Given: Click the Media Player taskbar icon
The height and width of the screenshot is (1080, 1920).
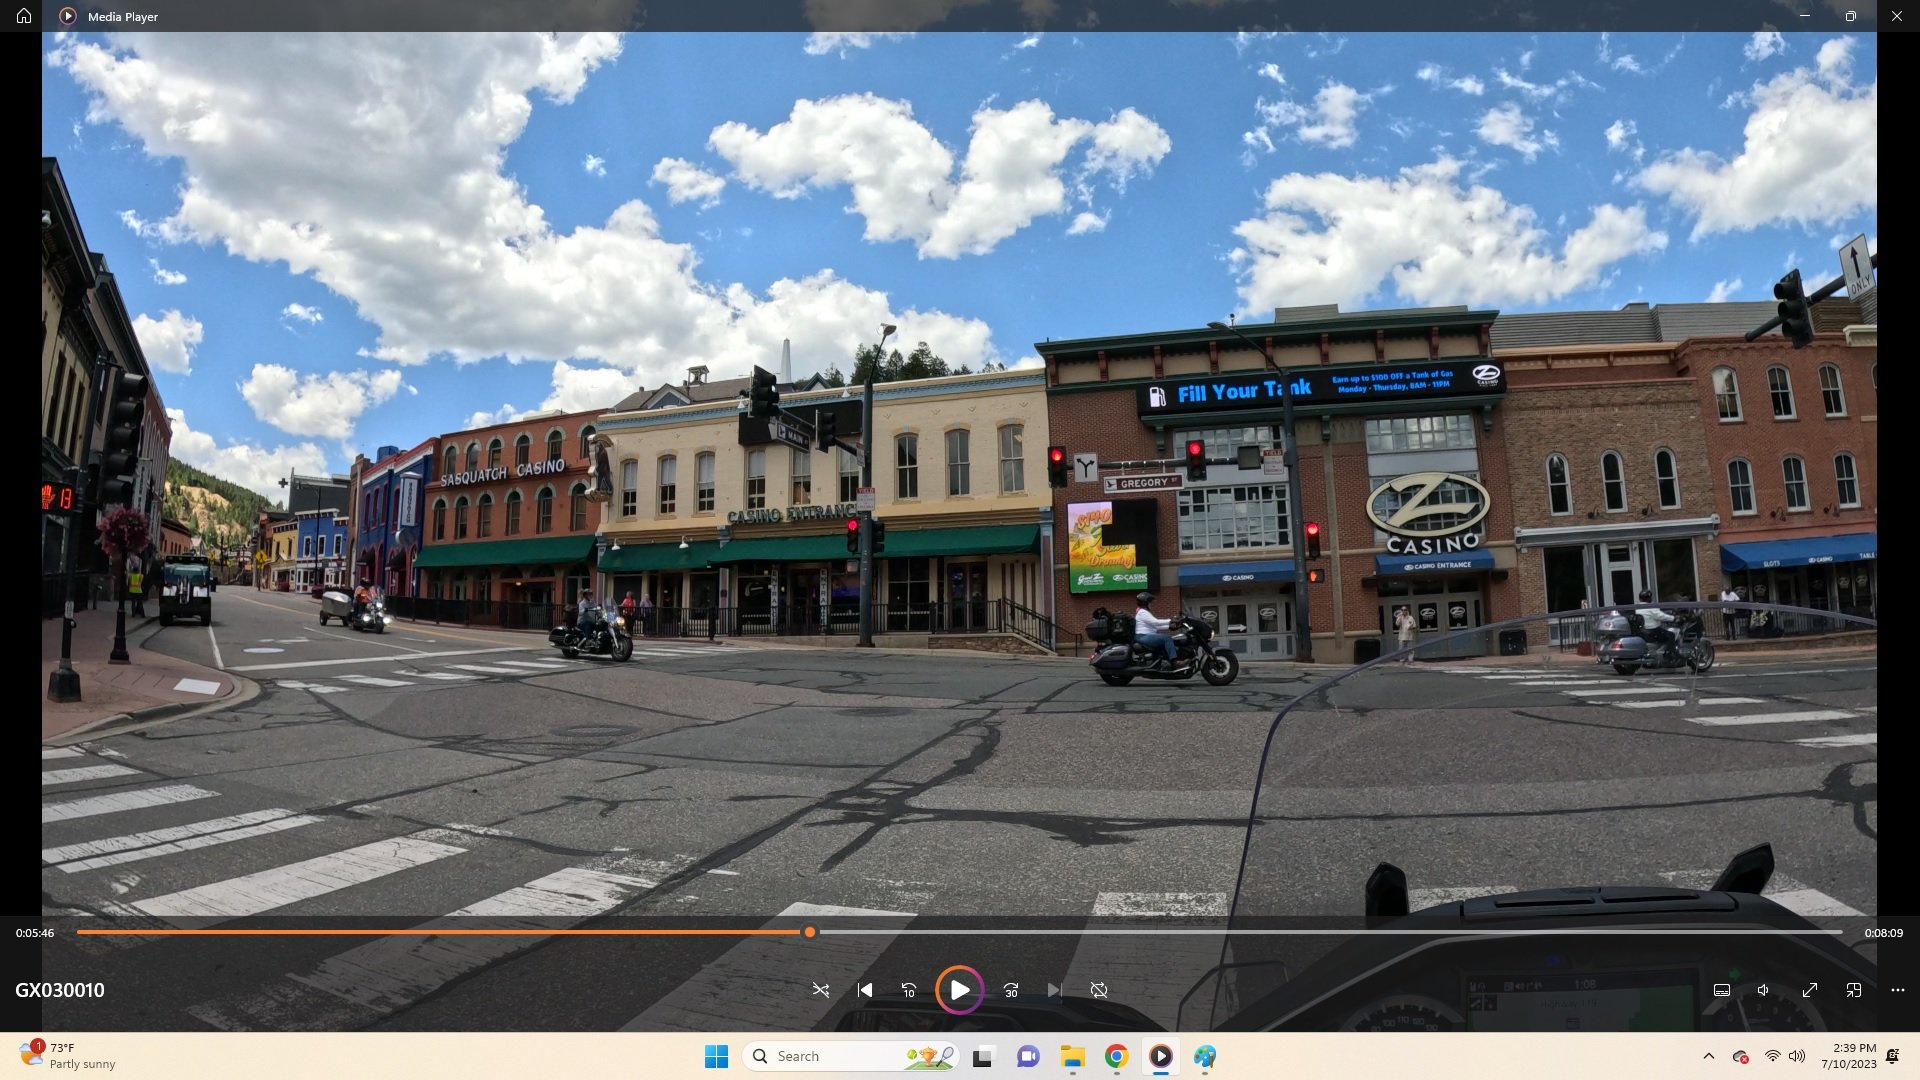Looking at the screenshot, I should click(1161, 1056).
